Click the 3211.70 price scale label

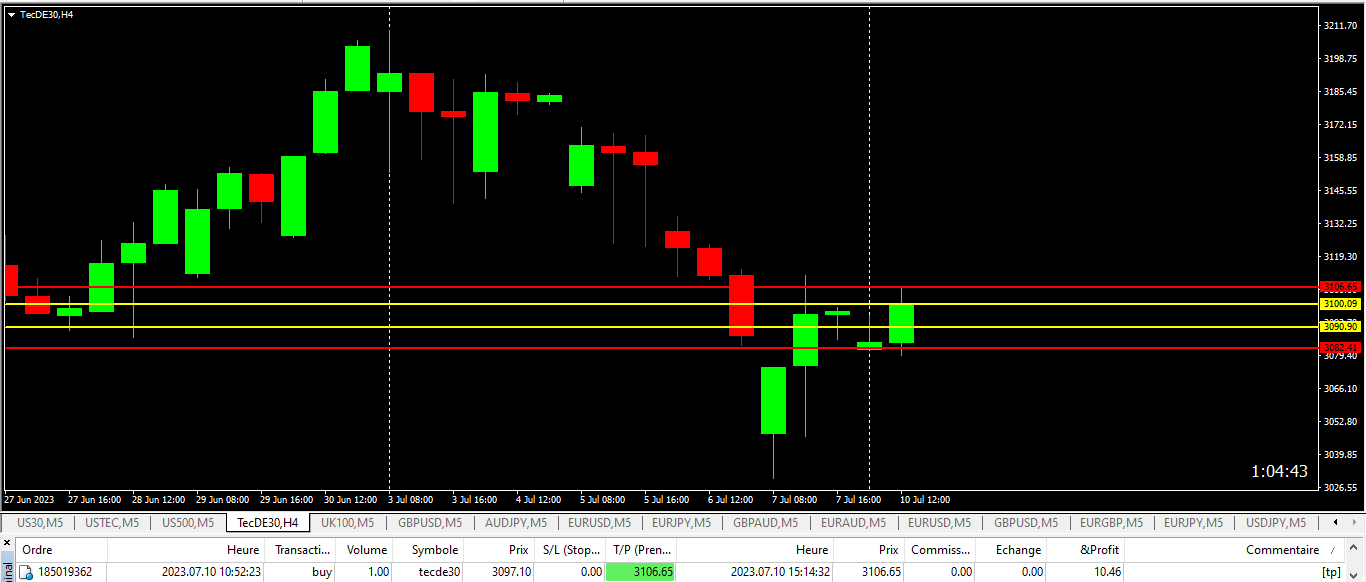(1340, 26)
